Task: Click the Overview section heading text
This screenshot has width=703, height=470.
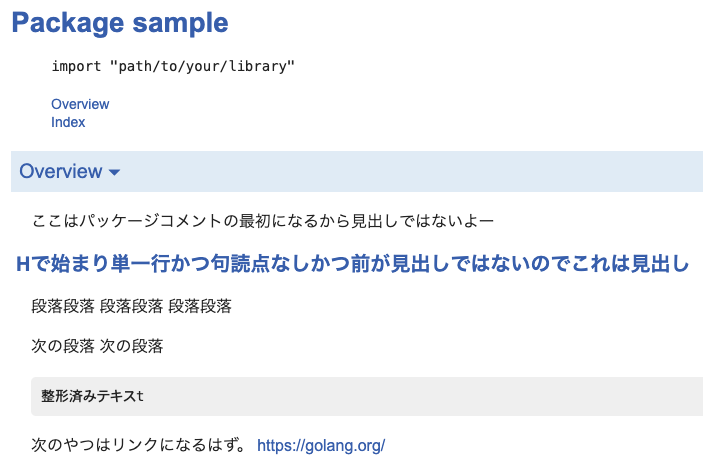Action: [61, 171]
